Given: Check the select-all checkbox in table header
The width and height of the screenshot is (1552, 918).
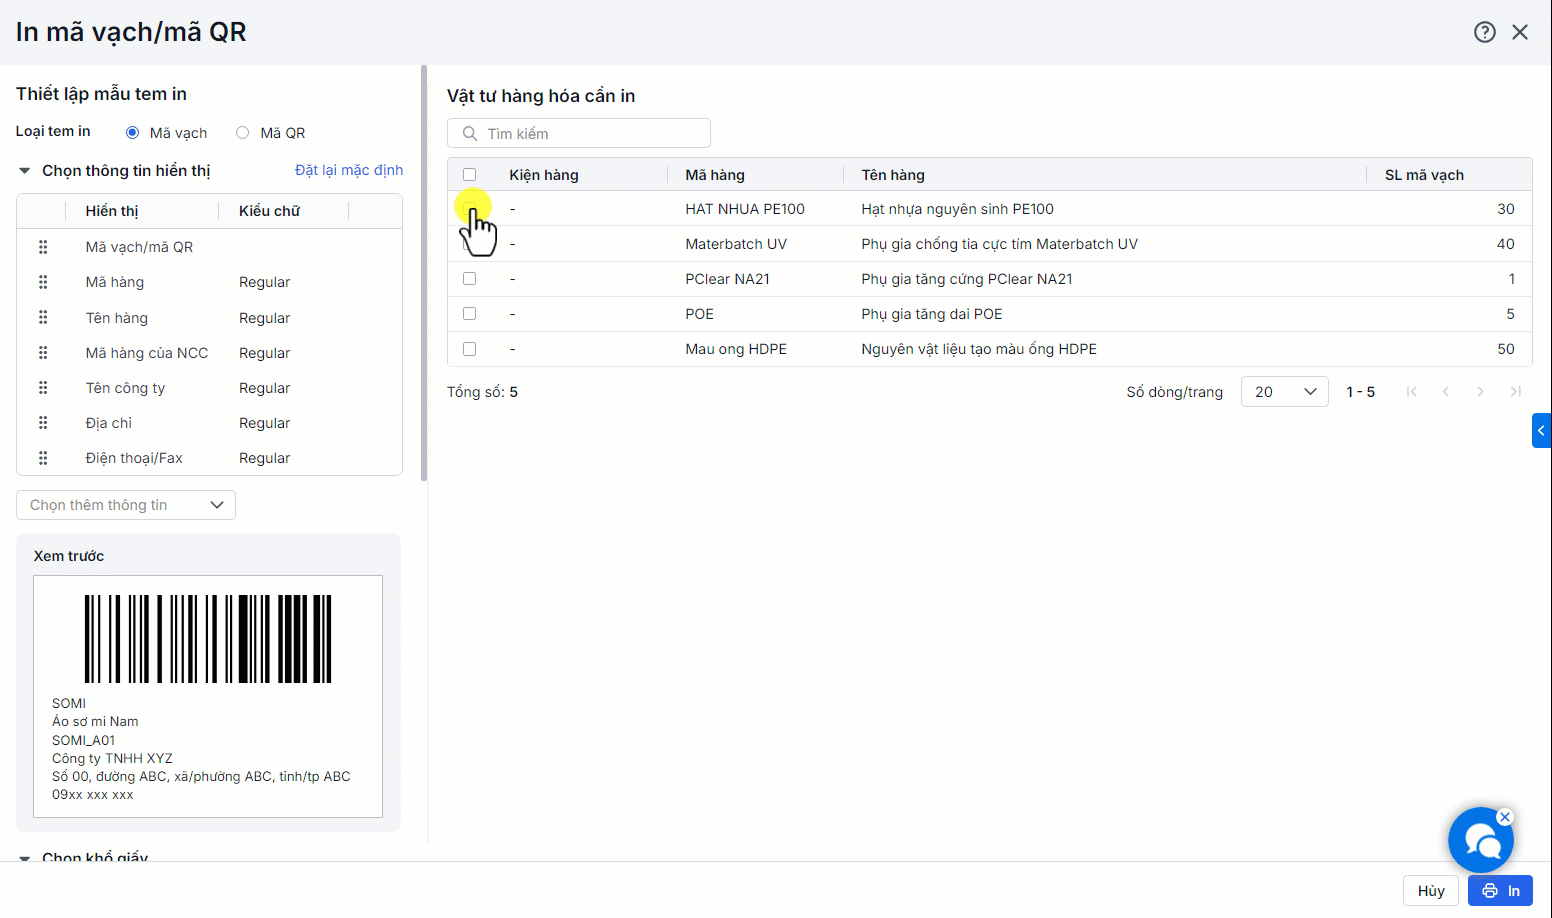Looking at the screenshot, I should click(x=469, y=175).
